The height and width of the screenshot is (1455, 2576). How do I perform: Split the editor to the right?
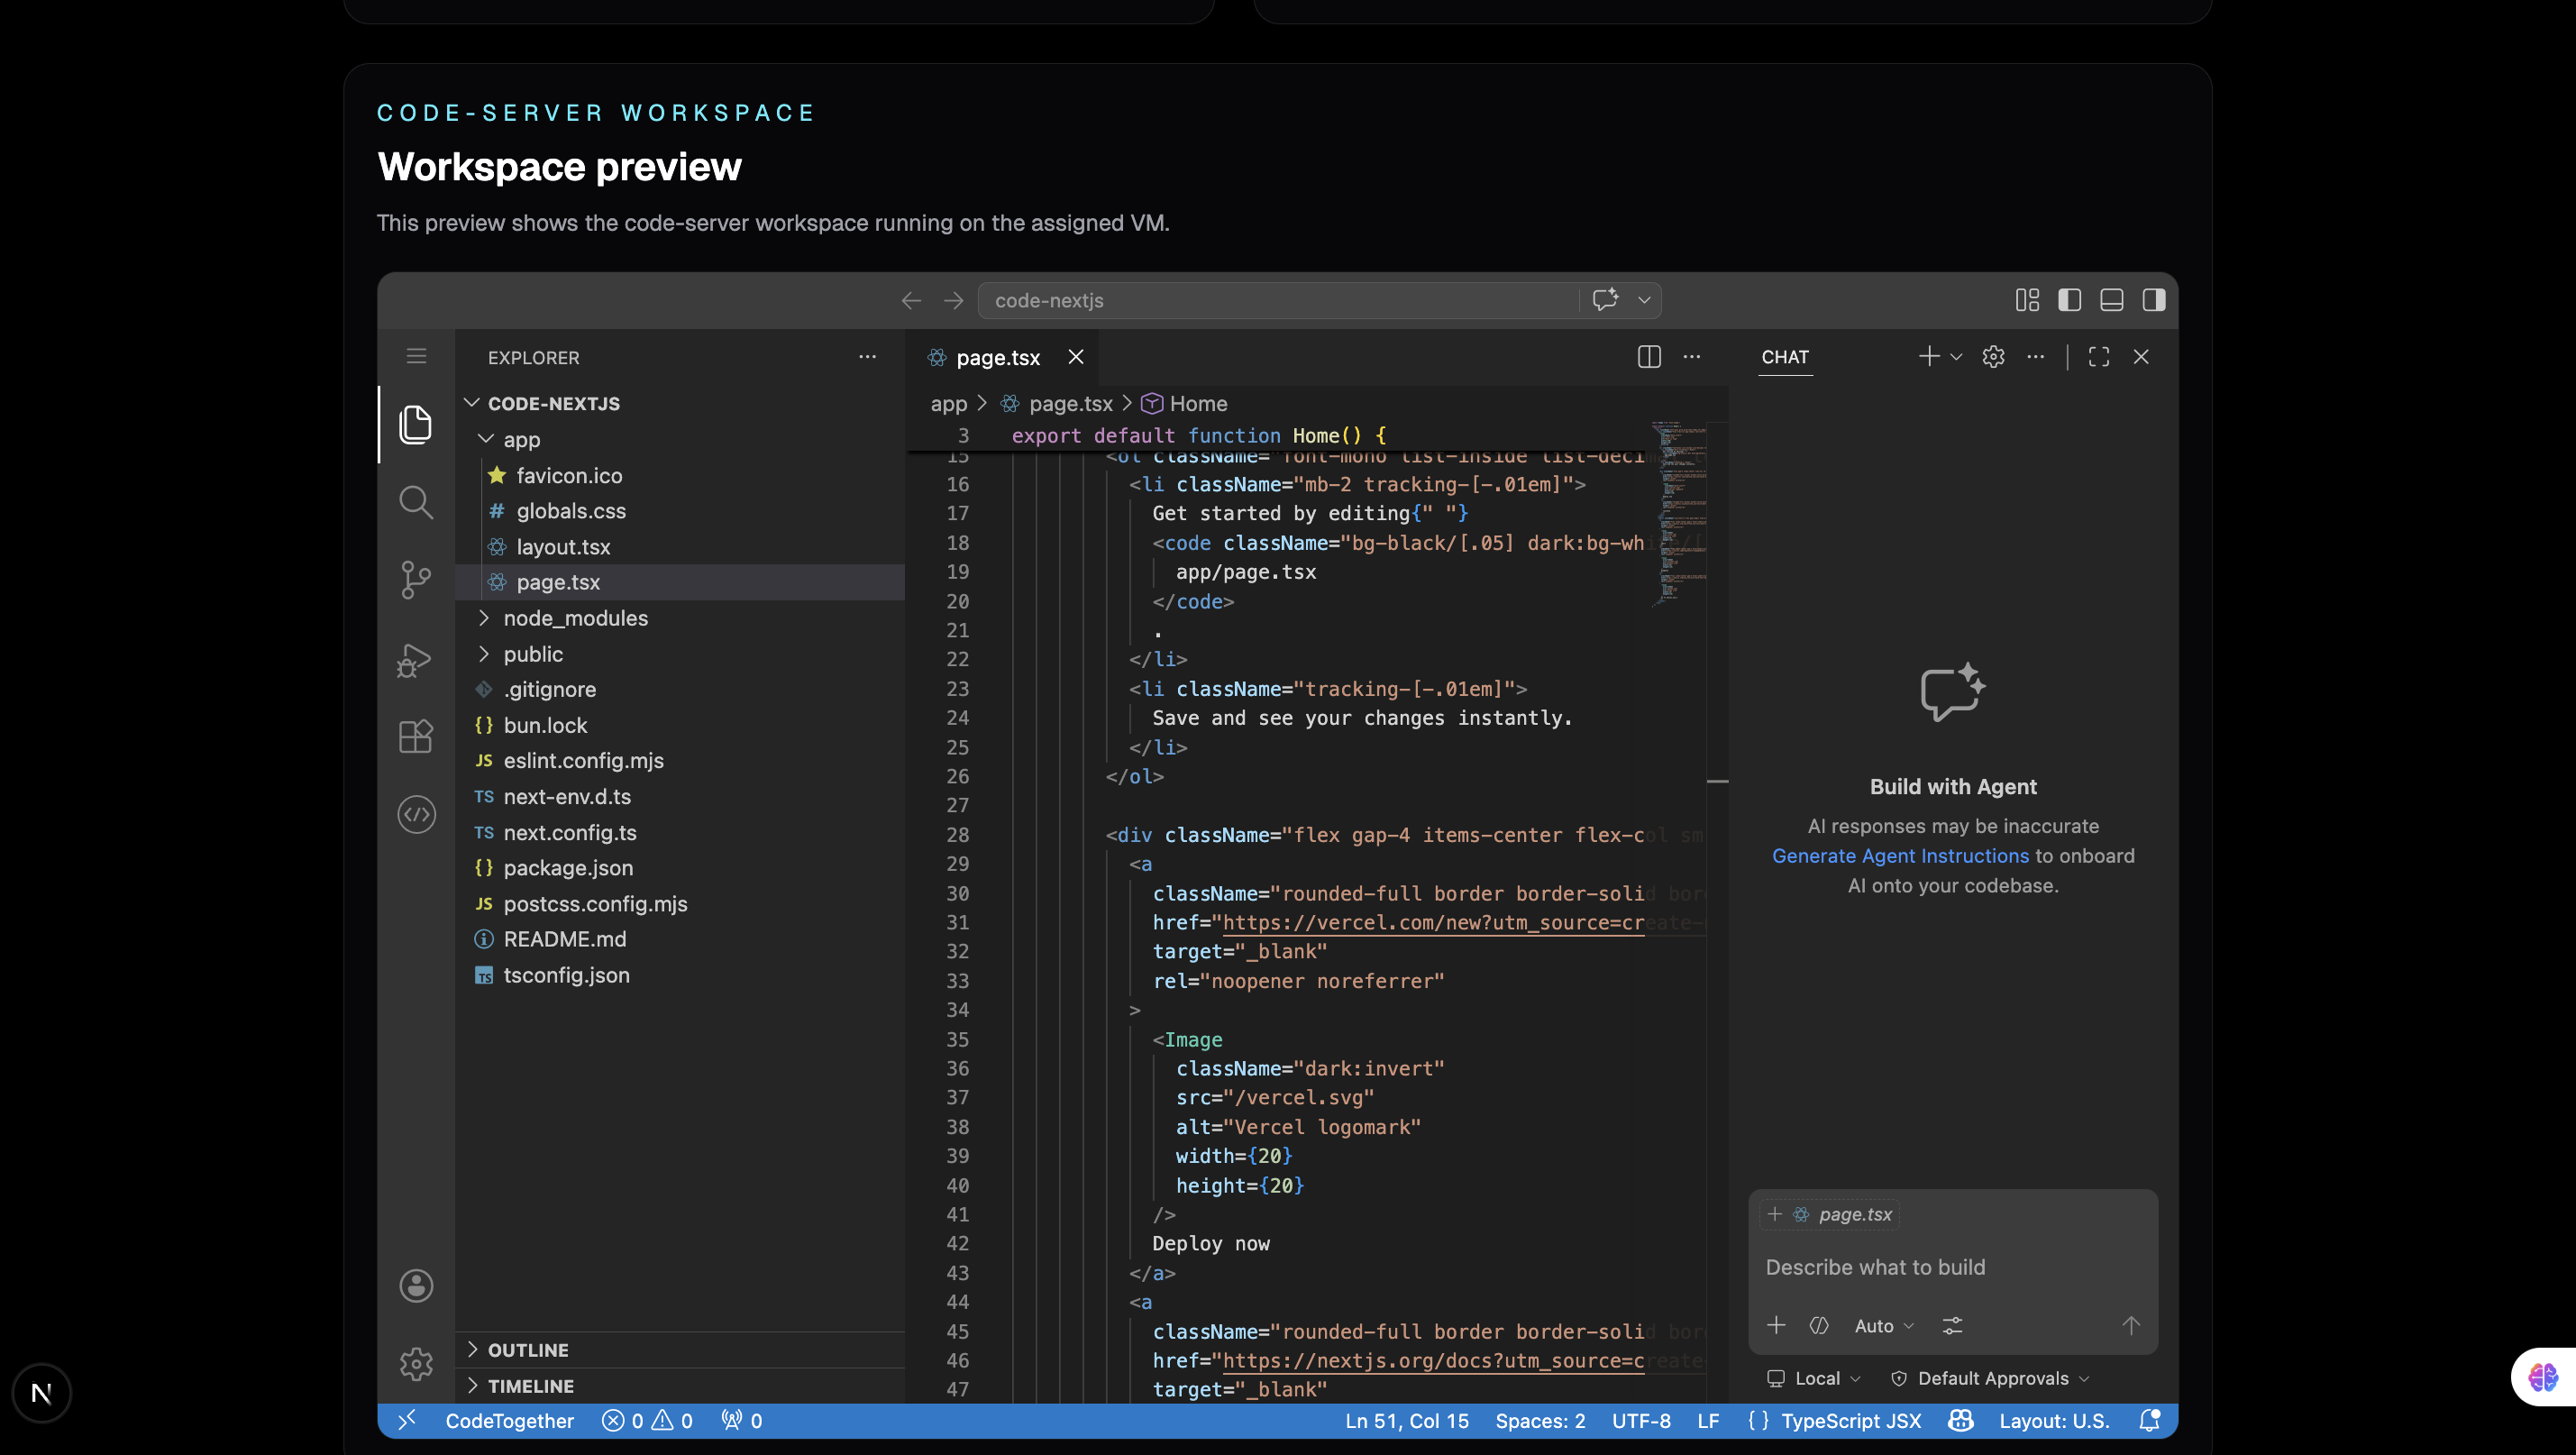click(1649, 357)
